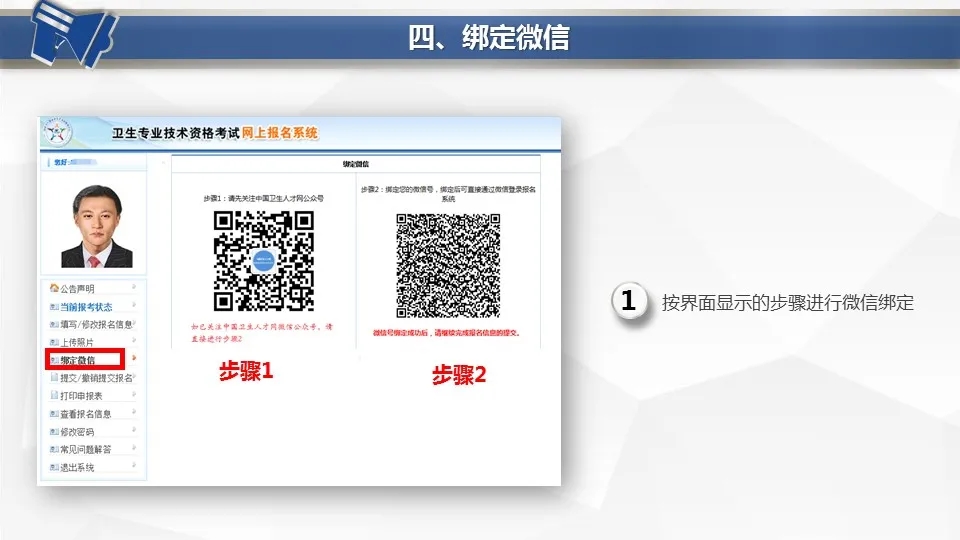Image resolution: width=960 pixels, height=540 pixels.
Task: Click the icon beside 绑定微信
Action: (x=54, y=360)
